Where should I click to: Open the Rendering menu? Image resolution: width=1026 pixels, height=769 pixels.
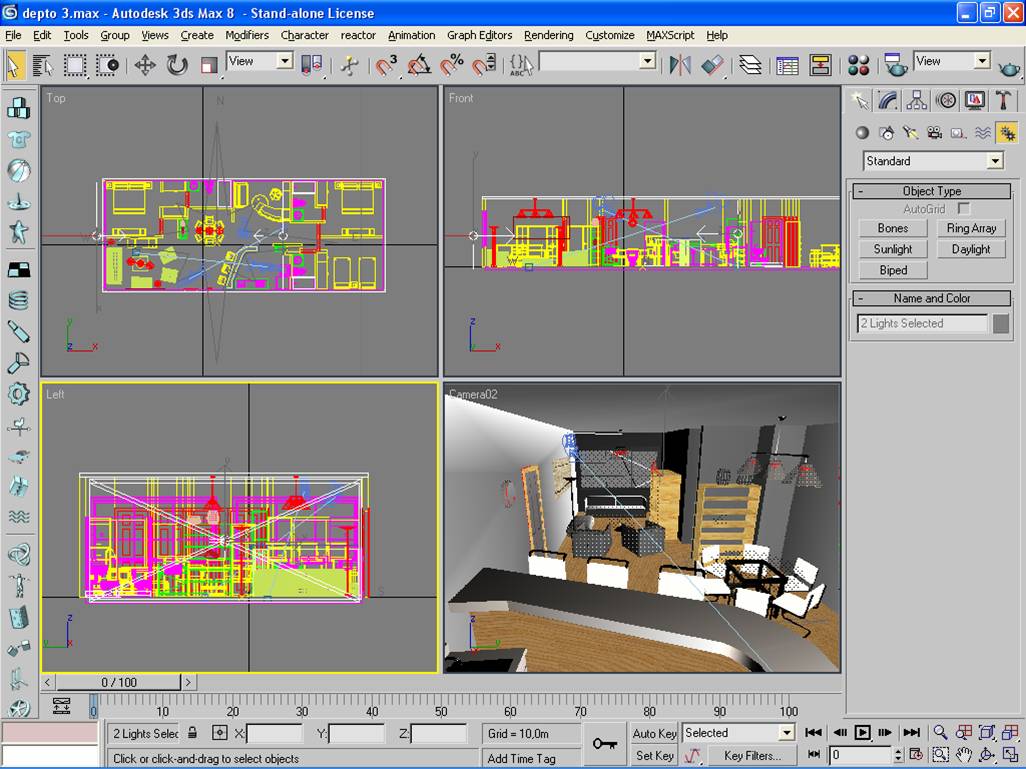[548, 35]
